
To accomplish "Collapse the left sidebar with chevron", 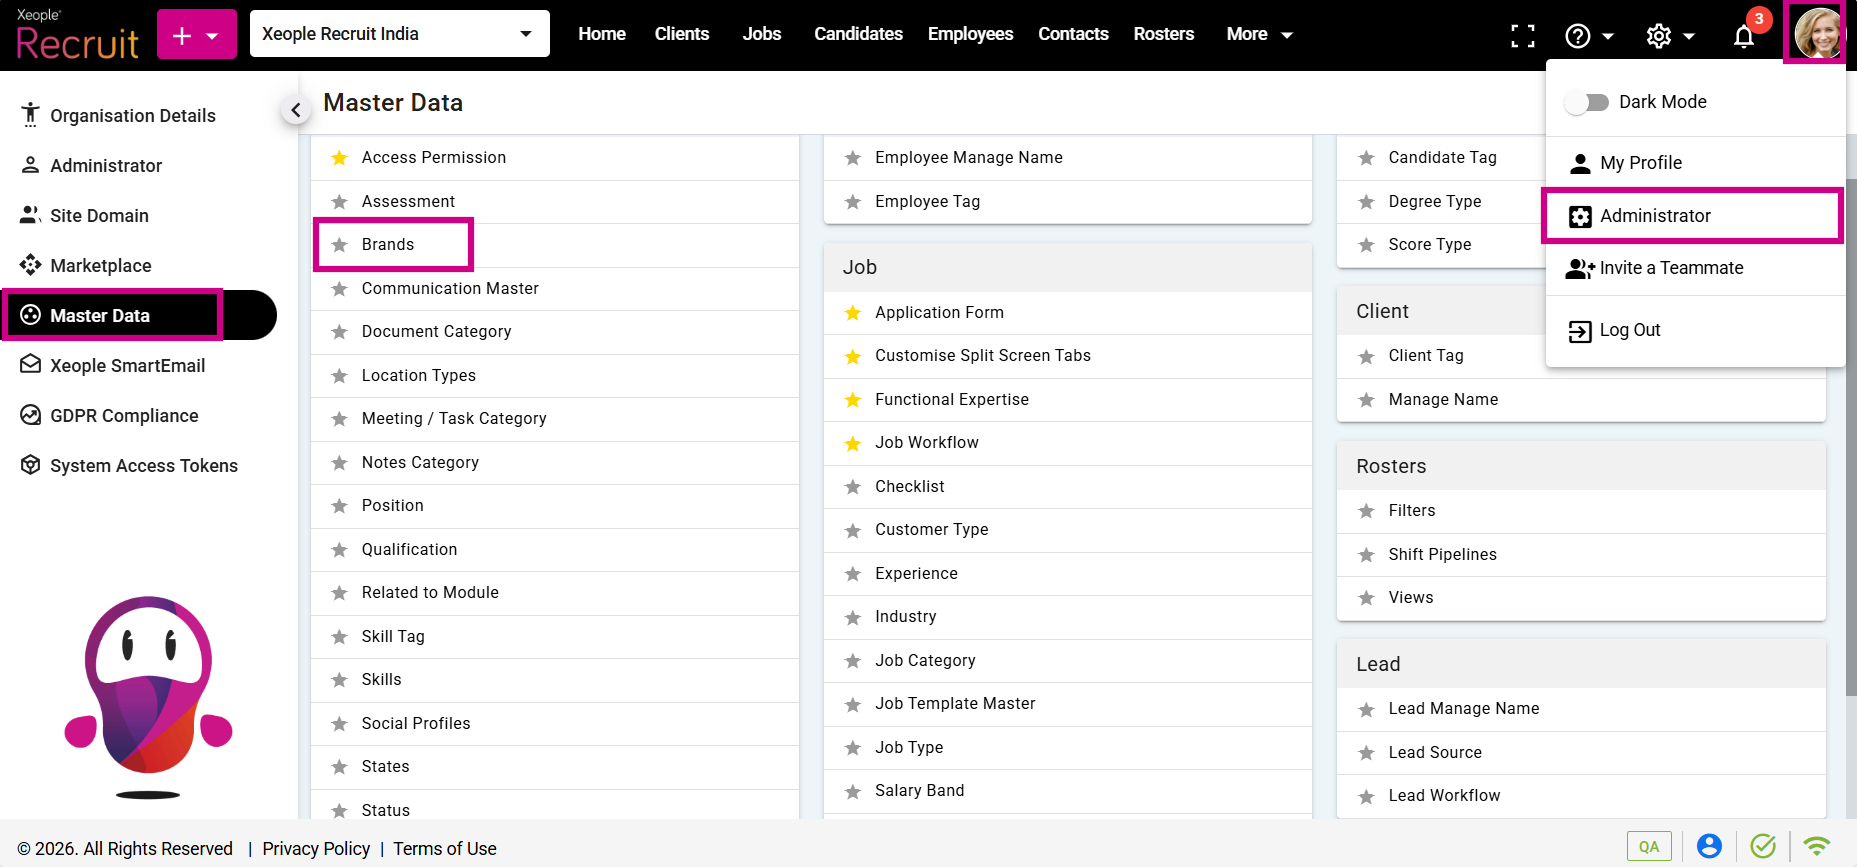I will click(295, 110).
